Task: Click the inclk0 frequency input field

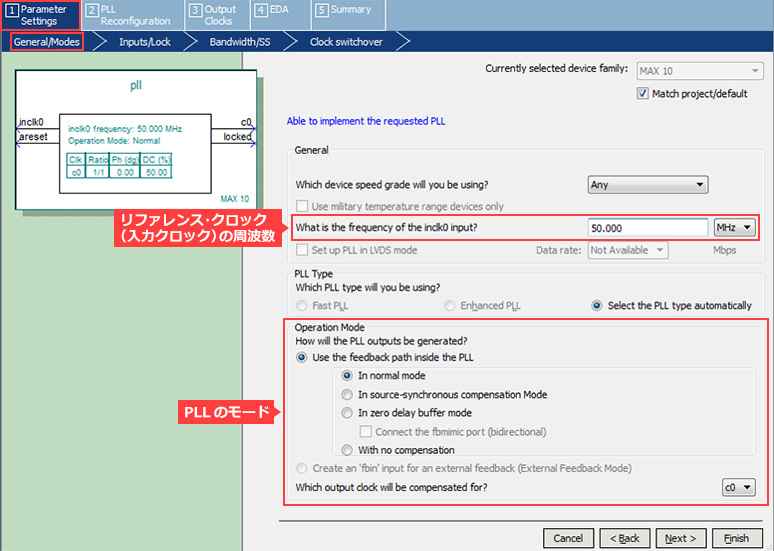Action: [x=647, y=228]
